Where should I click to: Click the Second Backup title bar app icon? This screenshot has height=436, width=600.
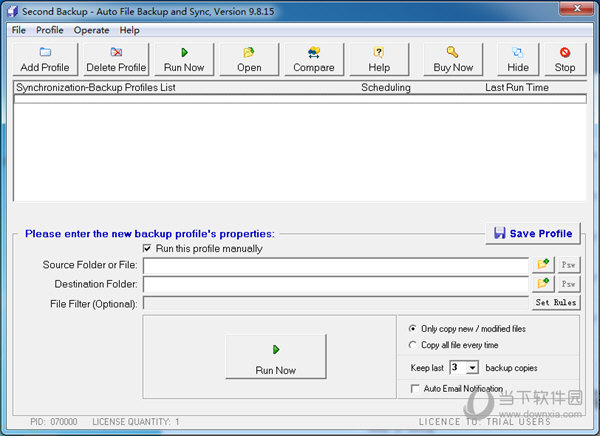[x=13, y=11]
